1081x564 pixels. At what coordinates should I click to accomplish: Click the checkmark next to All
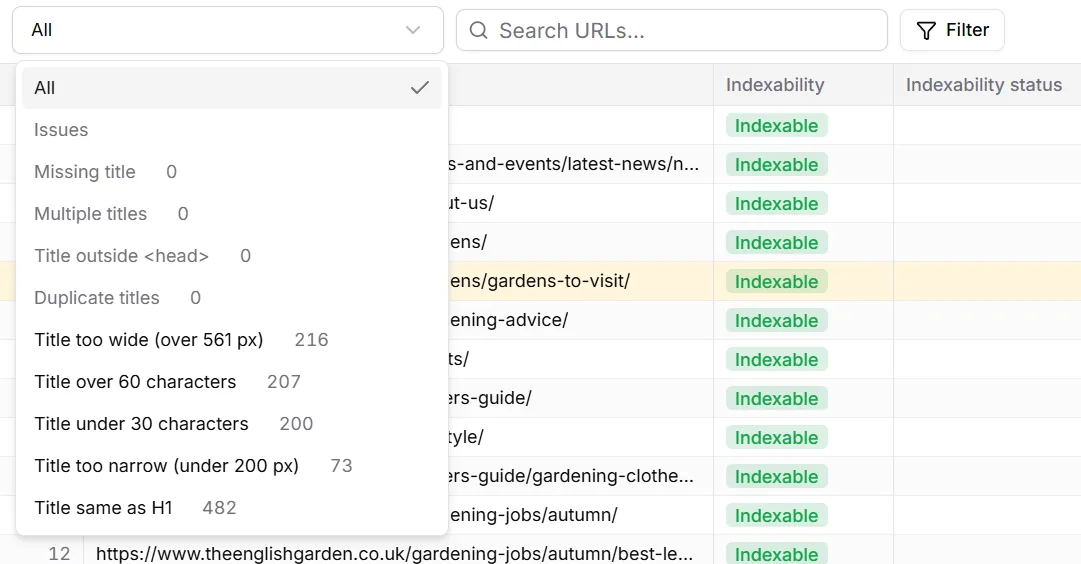[x=420, y=88]
